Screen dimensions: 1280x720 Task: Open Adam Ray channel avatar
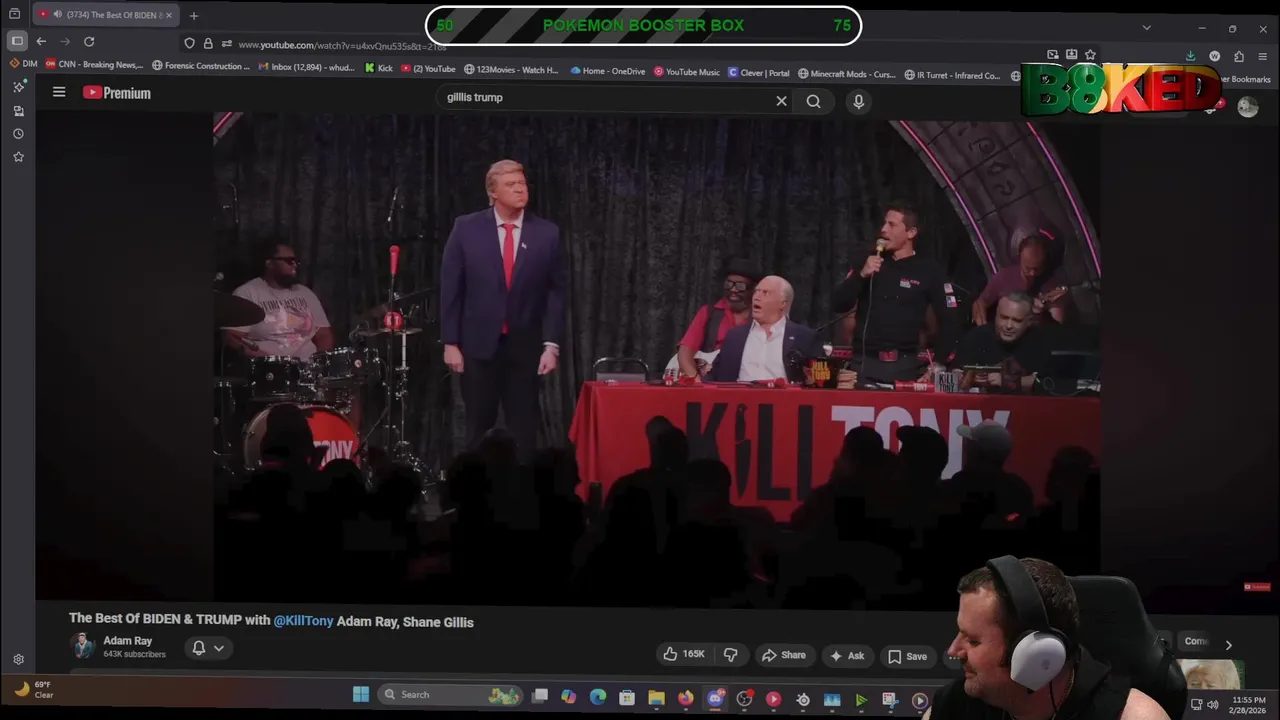tap(83, 646)
